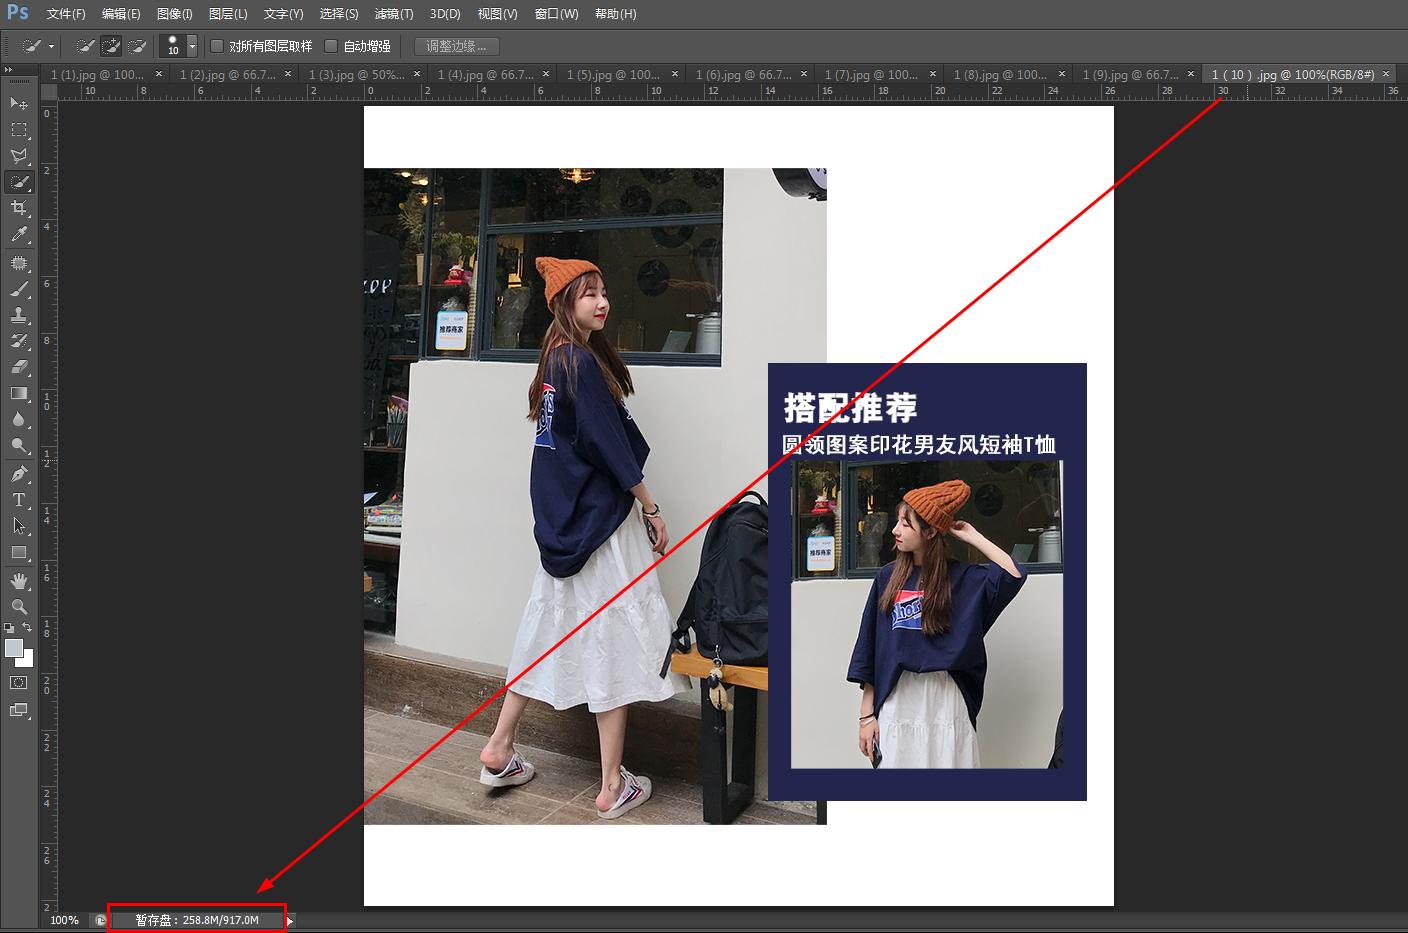Select the Clone Stamp tool
This screenshot has width=1408, height=933.
(19, 315)
